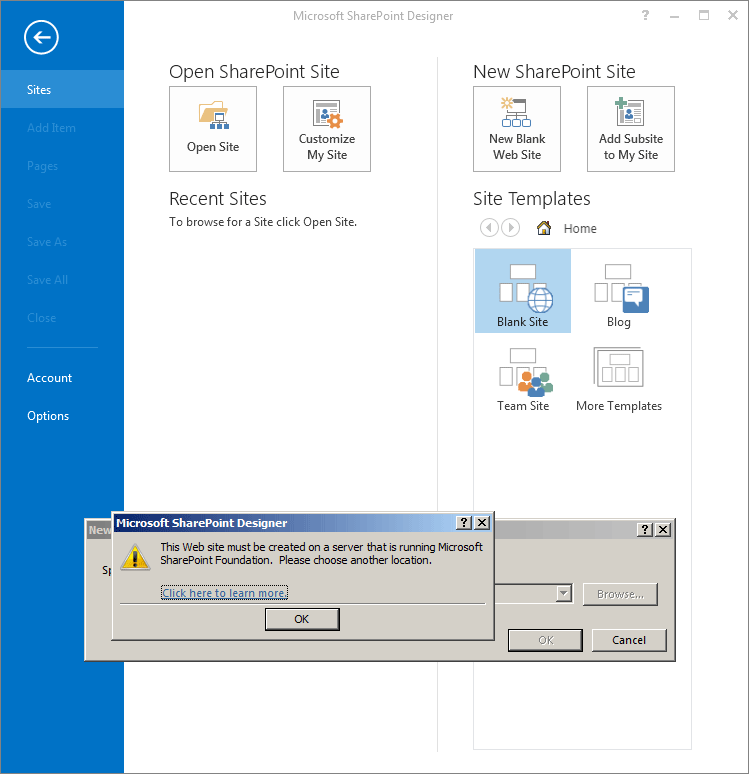Image resolution: width=749 pixels, height=774 pixels.
Task: Select the Blog template
Action: pyautogui.click(x=619, y=295)
